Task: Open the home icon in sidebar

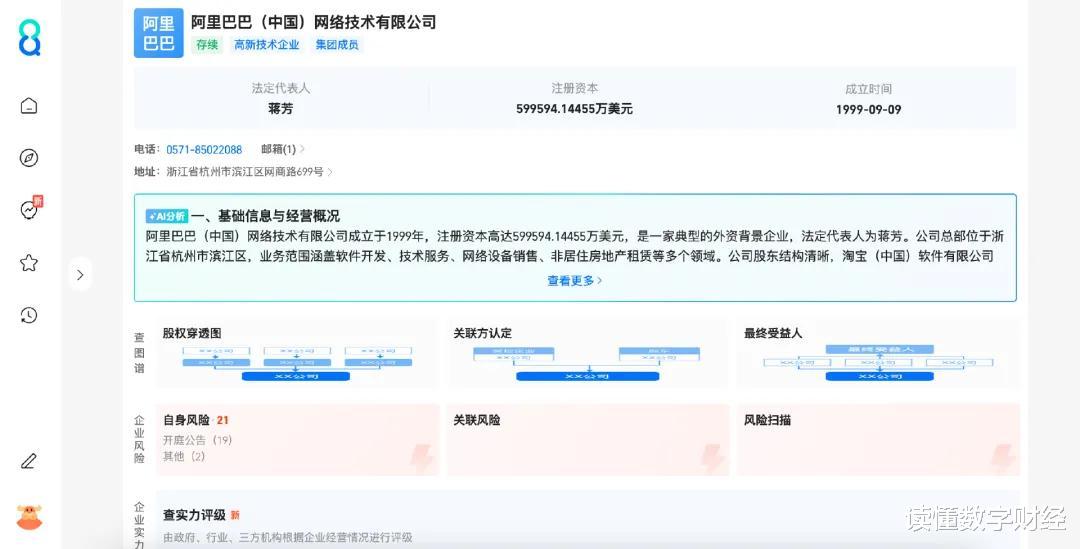Action: tap(29, 105)
